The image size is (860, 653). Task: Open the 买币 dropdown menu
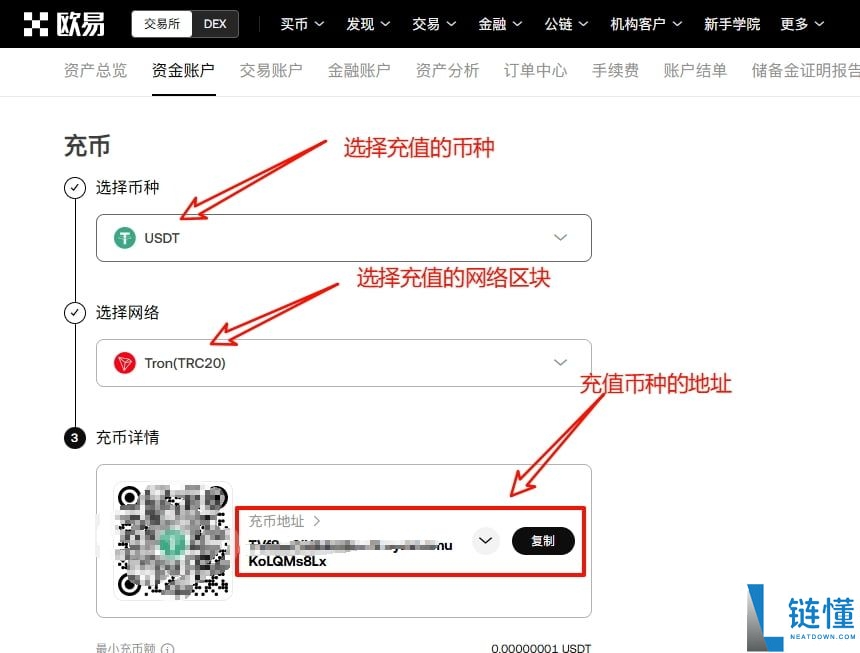coord(302,24)
